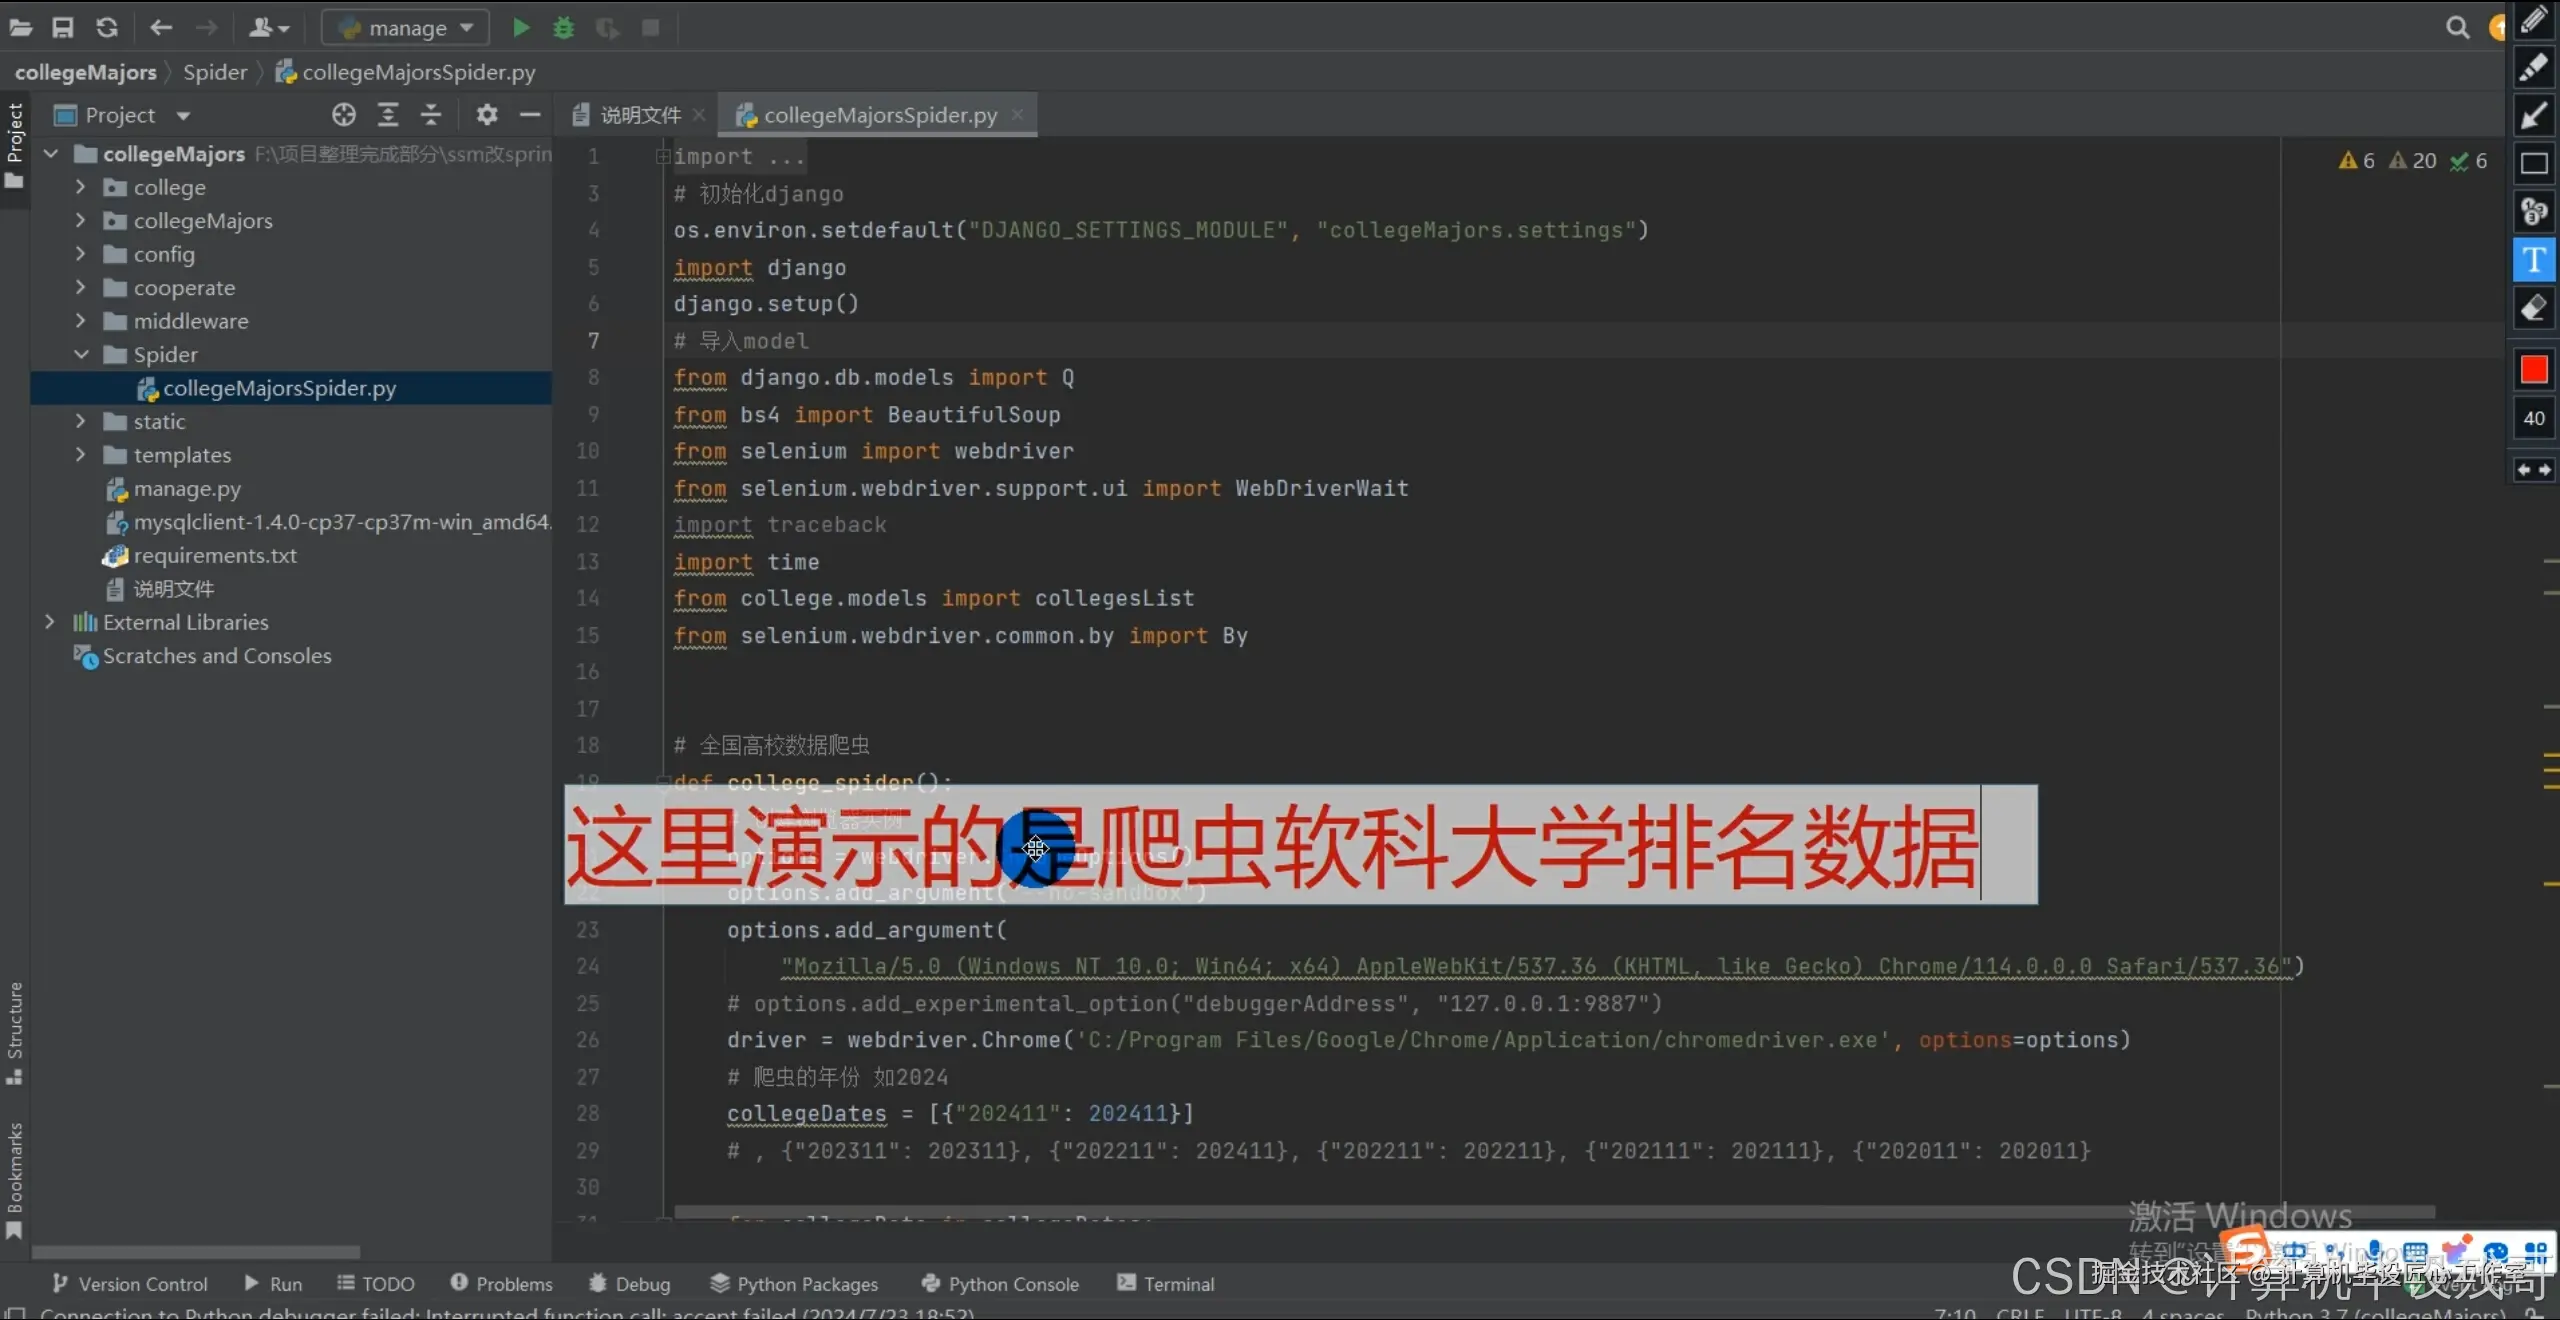The height and width of the screenshot is (1320, 2560).
Task: Click the Save All toolbar icon
Action: pyautogui.click(x=63, y=28)
